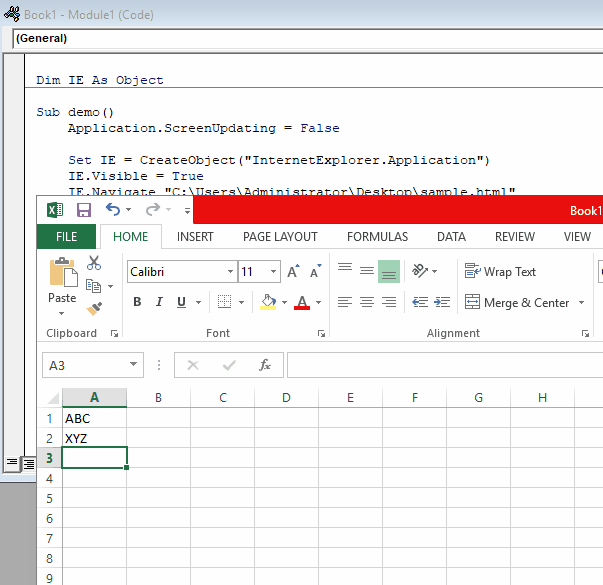Center cell text horizontally
This screenshot has width=603, height=585.
[367, 302]
